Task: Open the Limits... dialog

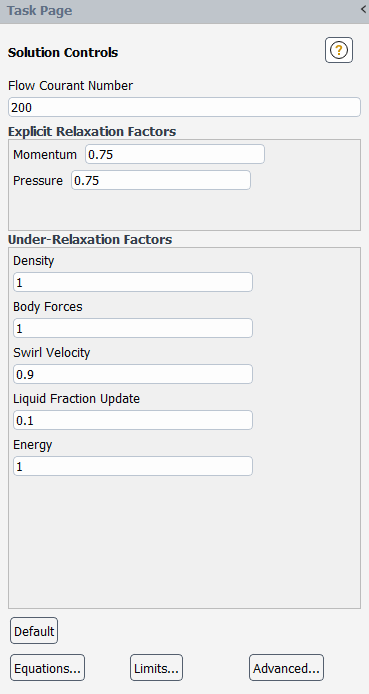Action: pos(156,667)
